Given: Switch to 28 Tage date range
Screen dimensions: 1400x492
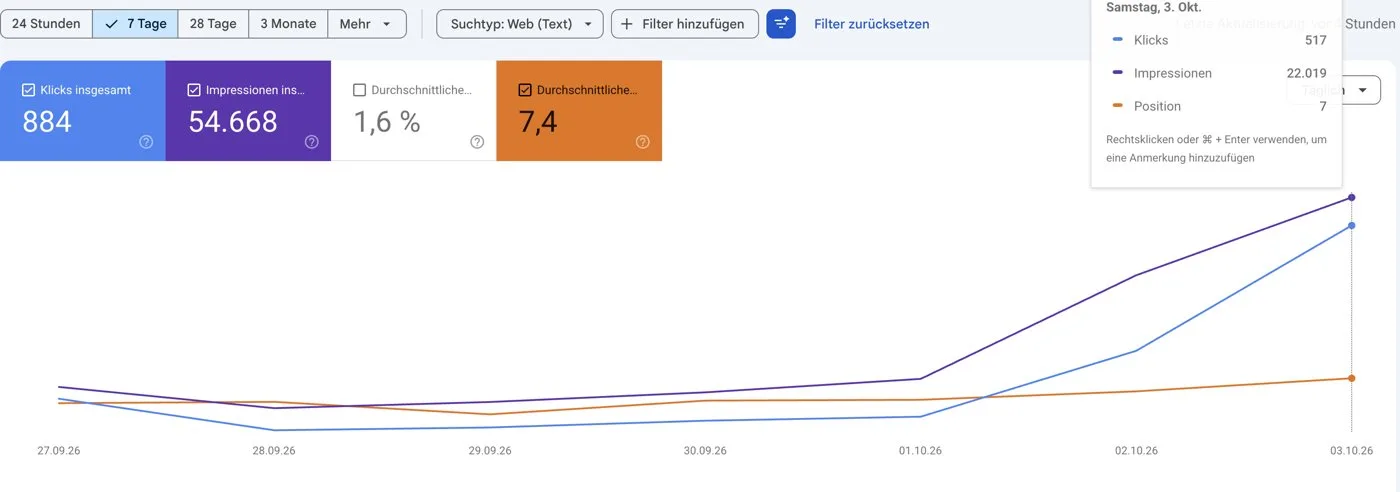Looking at the screenshot, I should (x=214, y=24).
